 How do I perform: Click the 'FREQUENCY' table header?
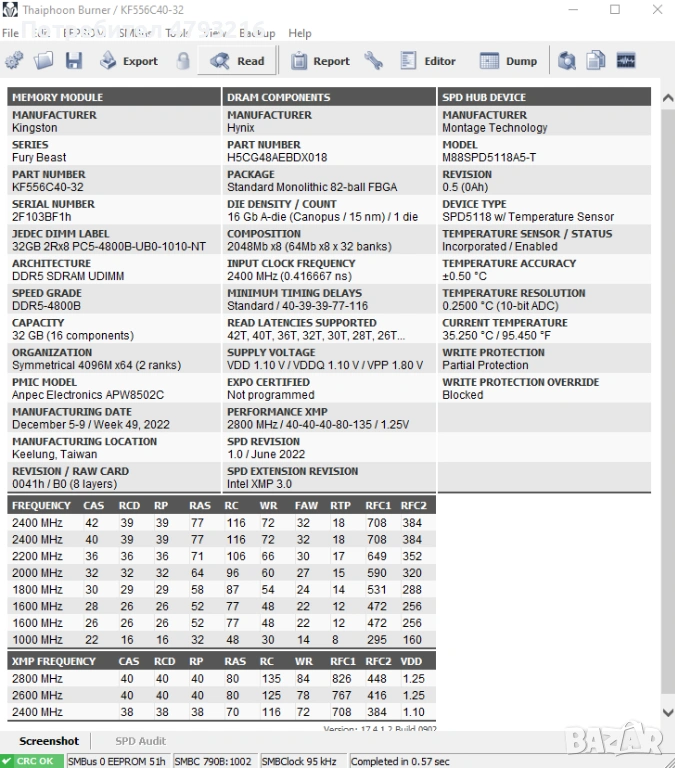tap(41, 505)
